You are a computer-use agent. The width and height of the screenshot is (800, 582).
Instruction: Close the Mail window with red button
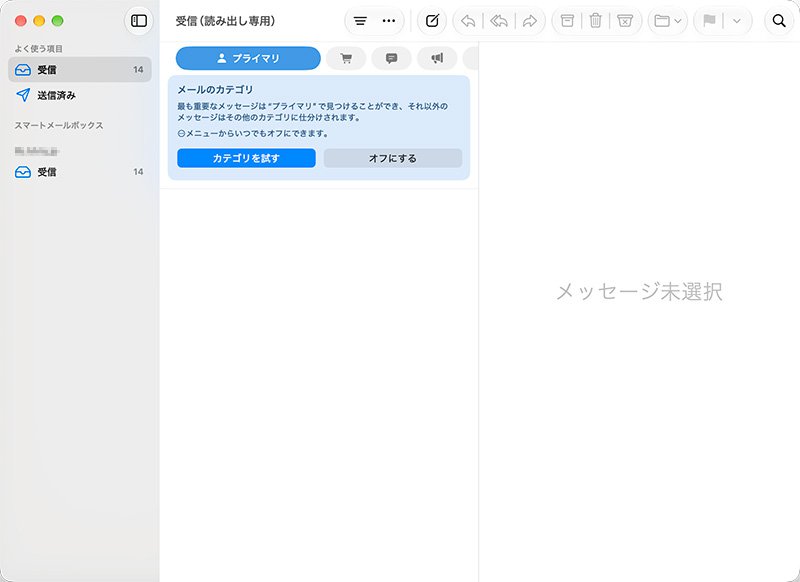point(20,21)
